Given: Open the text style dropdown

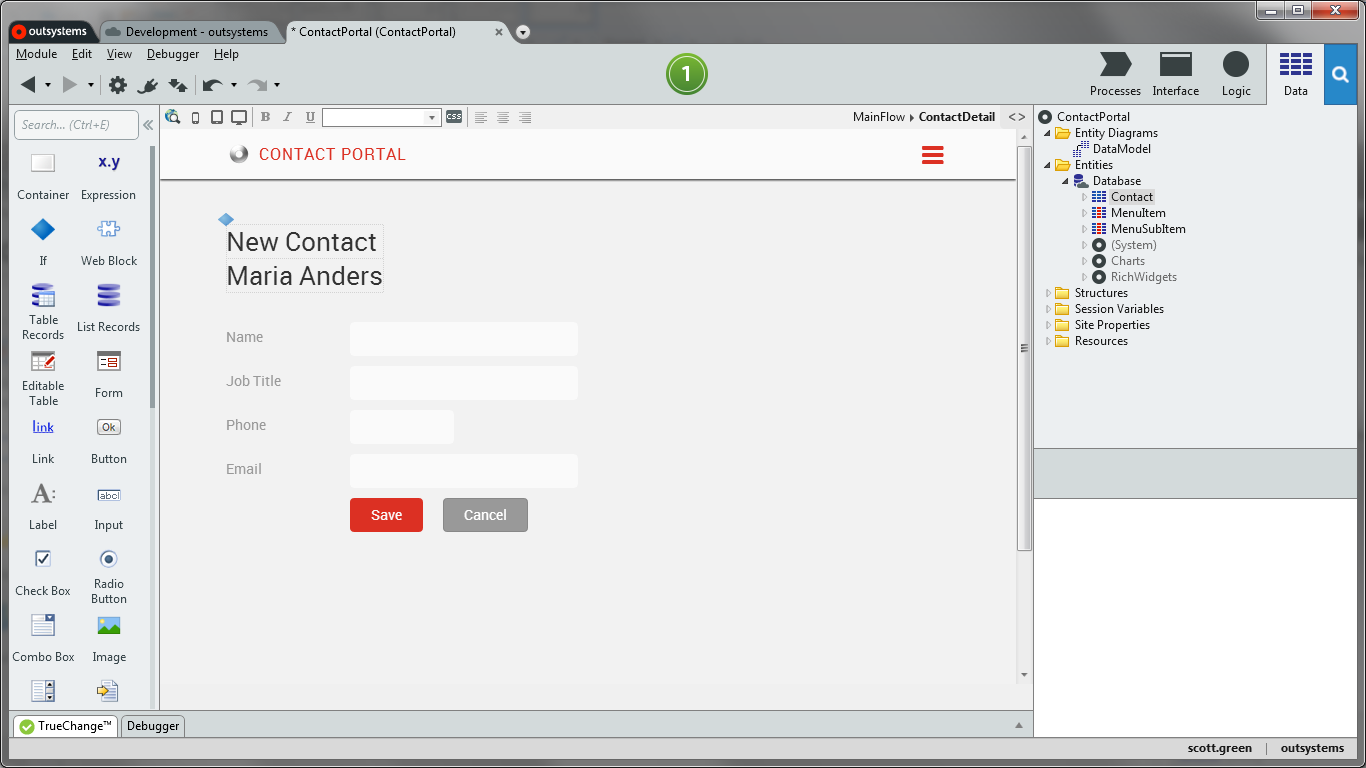Looking at the screenshot, I should [x=431, y=117].
